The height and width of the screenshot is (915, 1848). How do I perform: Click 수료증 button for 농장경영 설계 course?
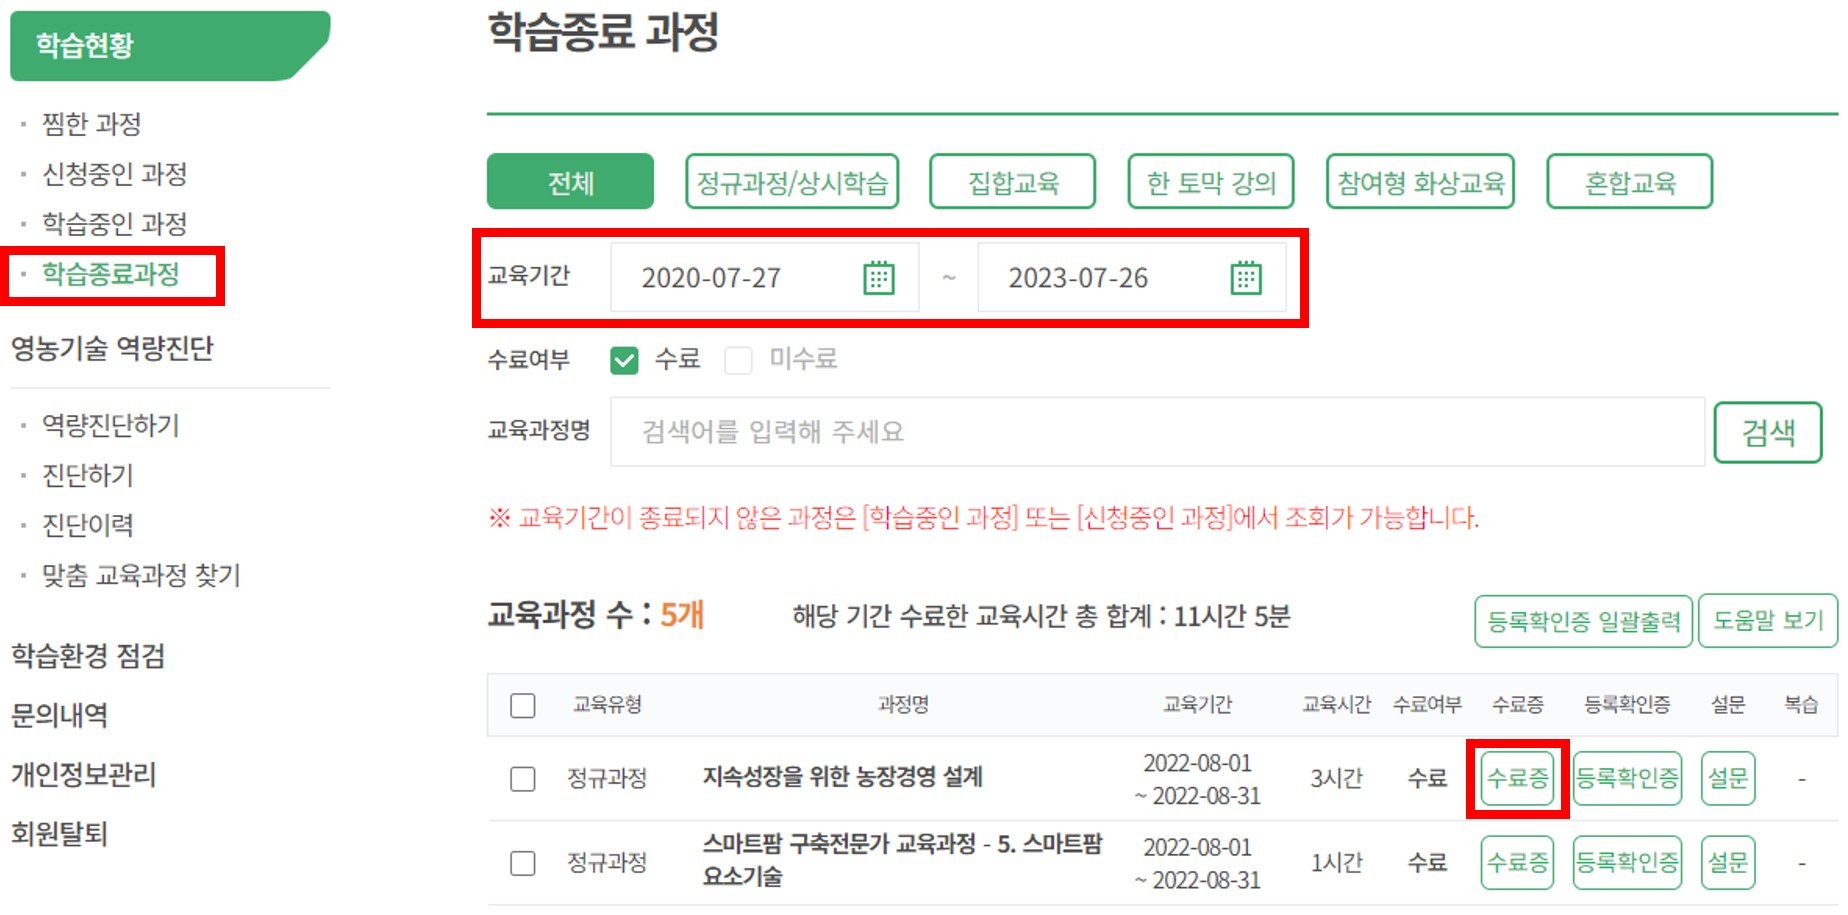(1517, 778)
